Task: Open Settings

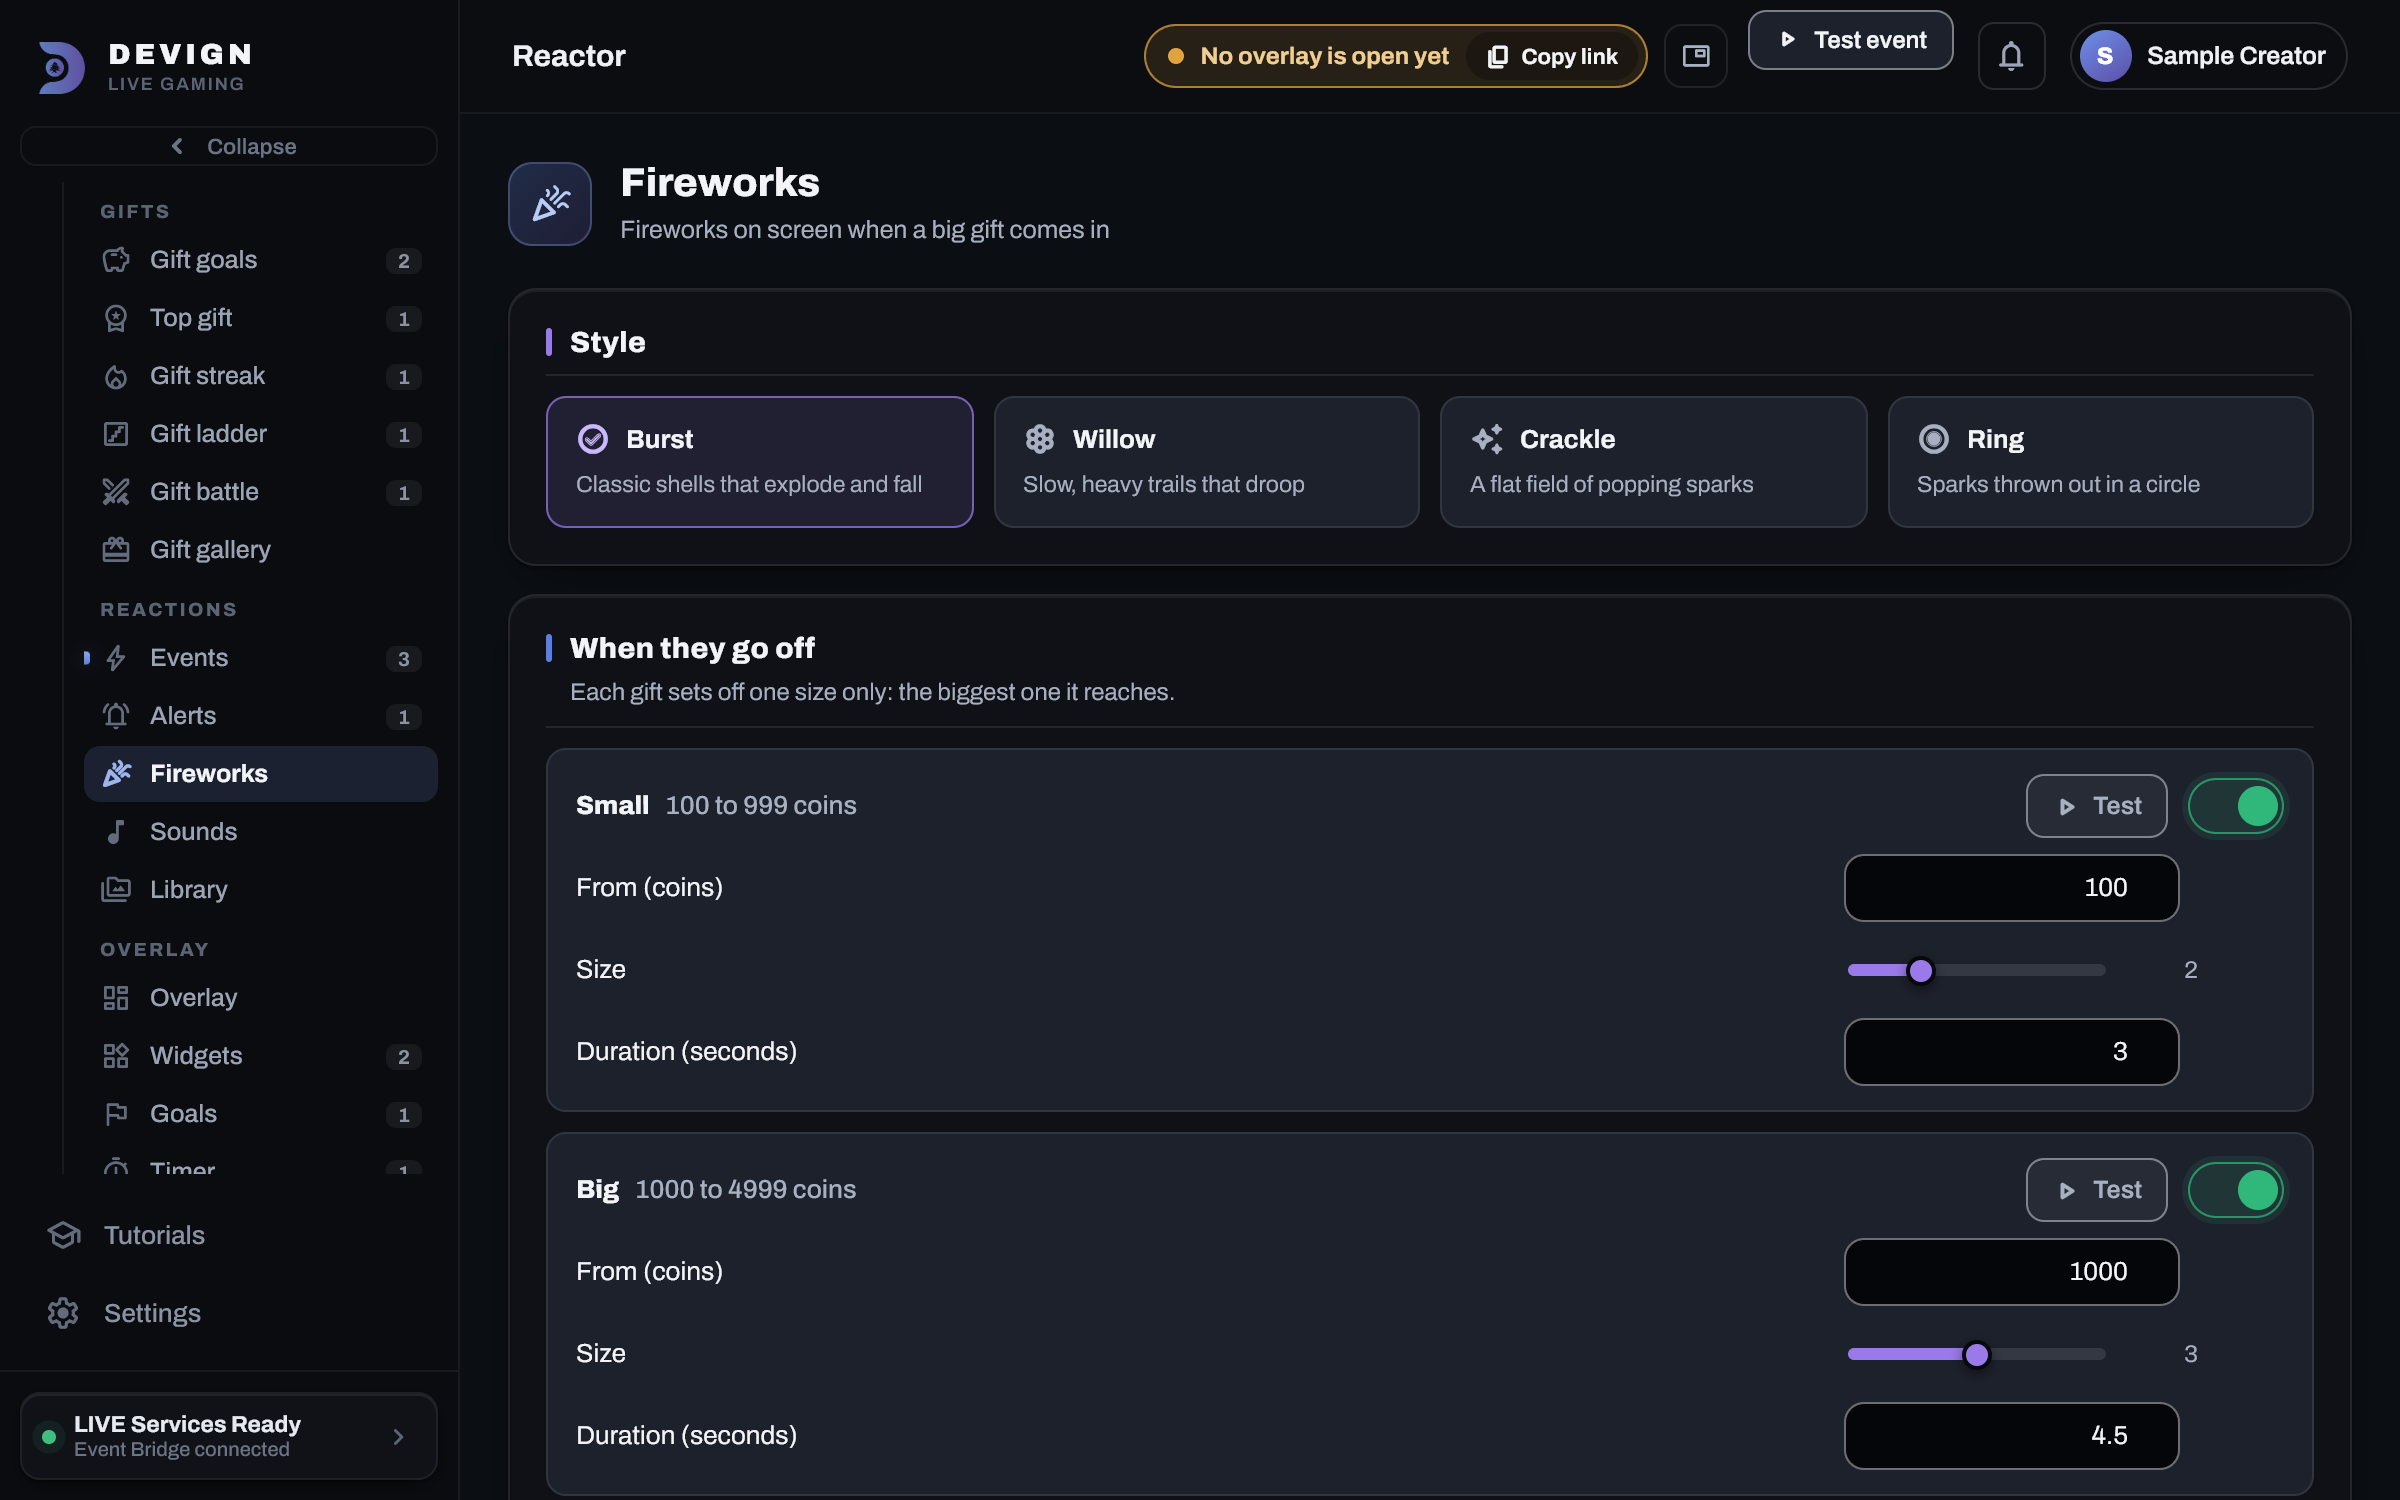Action: click(x=229, y=1314)
